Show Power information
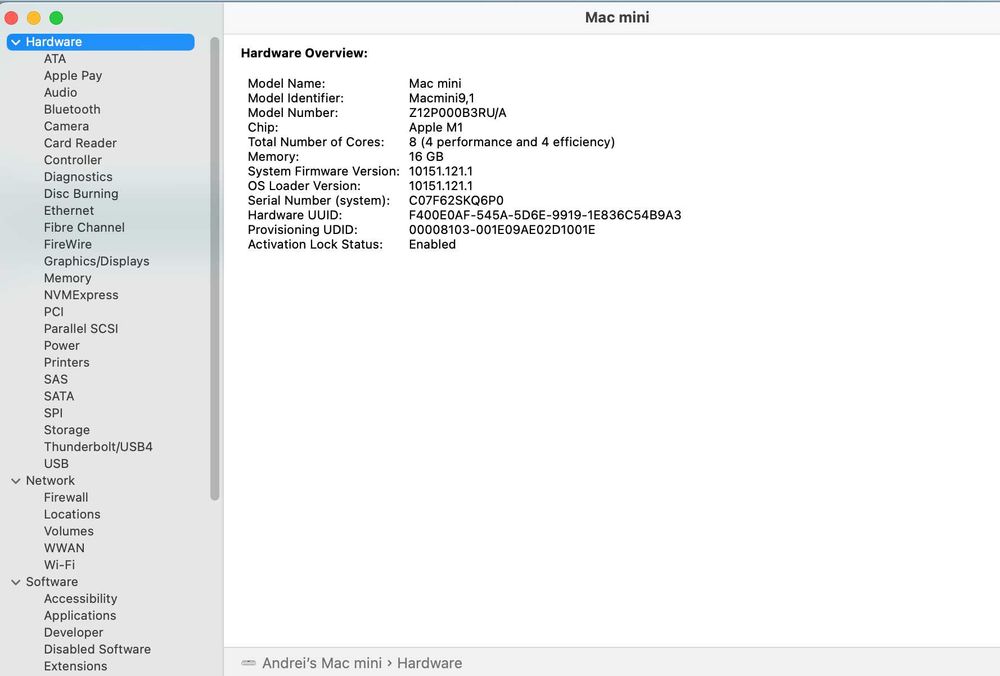This screenshot has height=676, width=1000. [62, 346]
